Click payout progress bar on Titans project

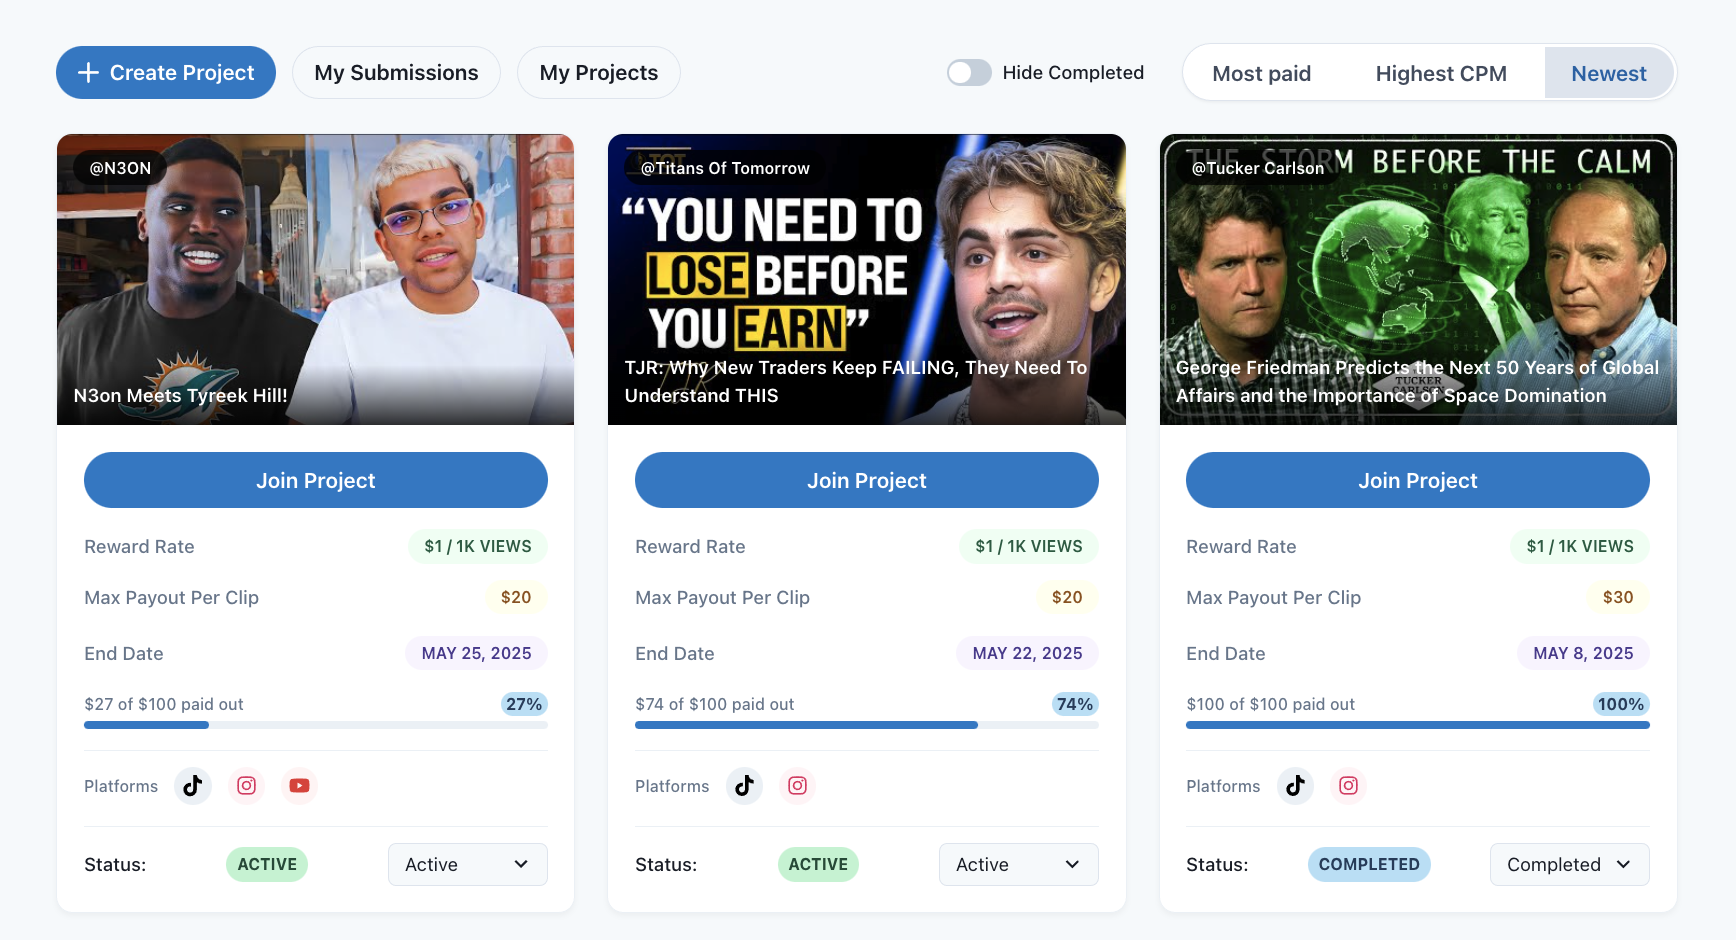coord(866,725)
